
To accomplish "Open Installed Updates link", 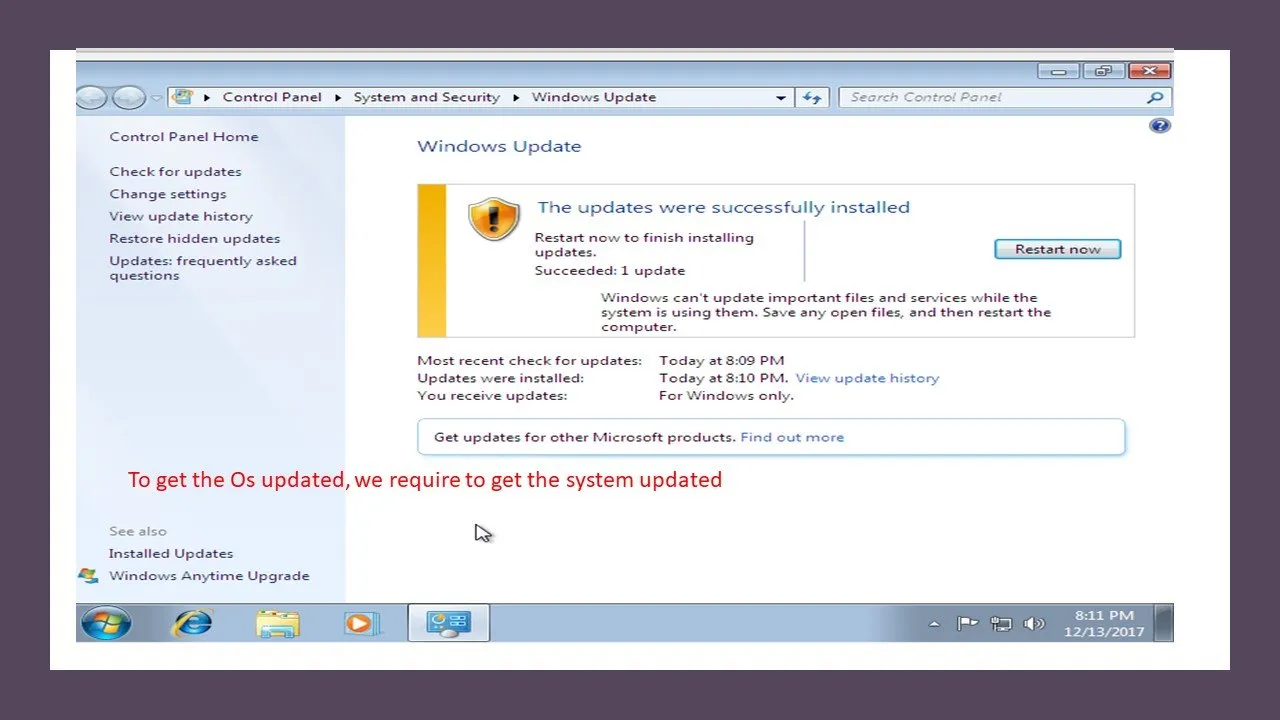I will click(x=171, y=553).
